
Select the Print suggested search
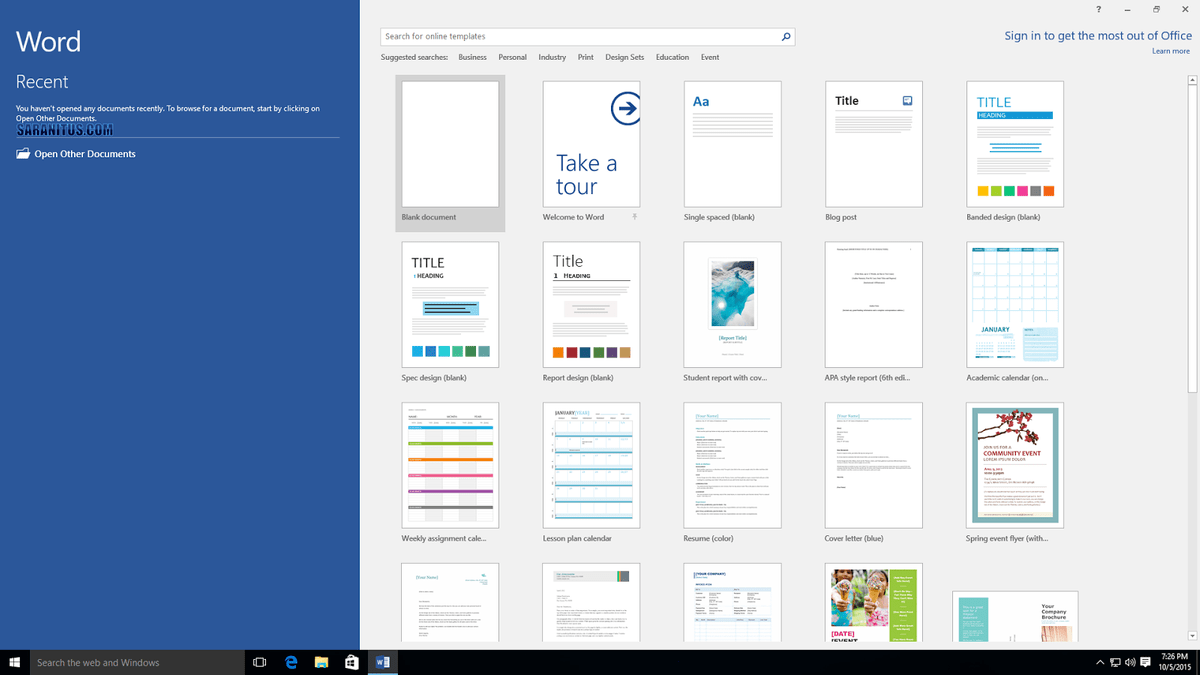tap(585, 58)
